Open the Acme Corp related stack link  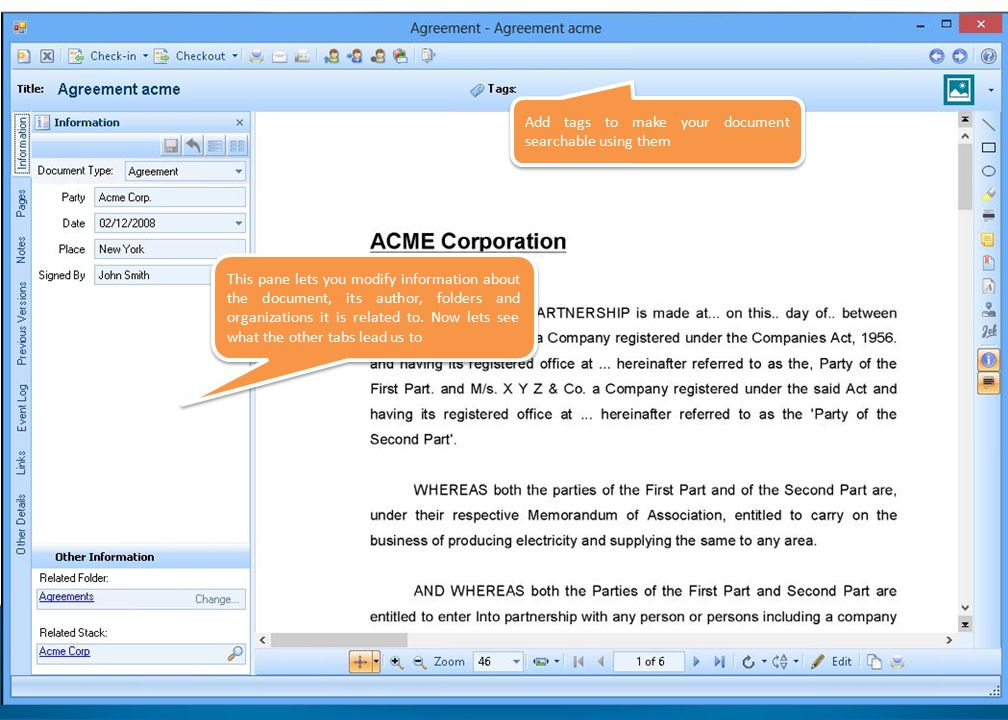[64, 651]
